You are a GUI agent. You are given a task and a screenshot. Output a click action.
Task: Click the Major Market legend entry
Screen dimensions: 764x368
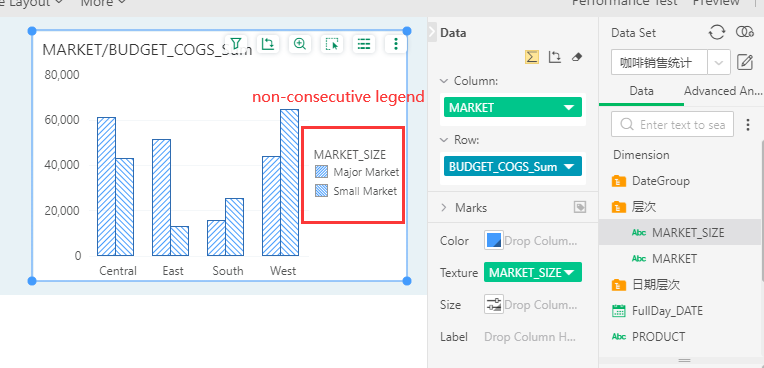(357, 172)
